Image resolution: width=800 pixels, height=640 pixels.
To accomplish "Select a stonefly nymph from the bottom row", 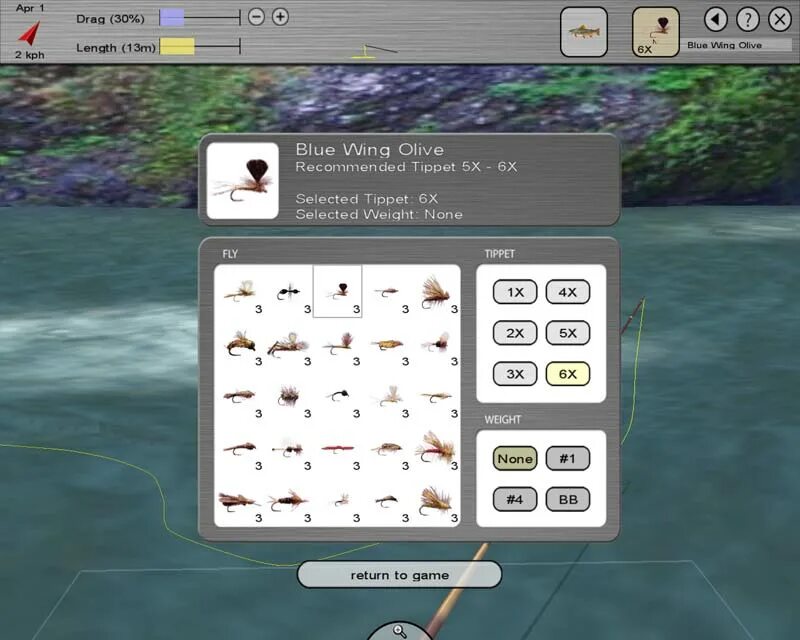I will pyautogui.click(x=288, y=501).
